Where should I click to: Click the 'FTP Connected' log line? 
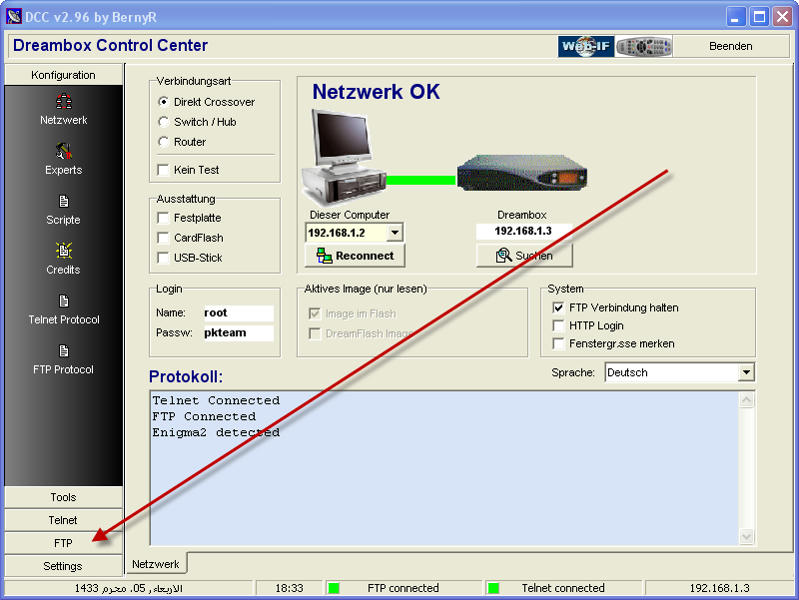click(x=204, y=416)
